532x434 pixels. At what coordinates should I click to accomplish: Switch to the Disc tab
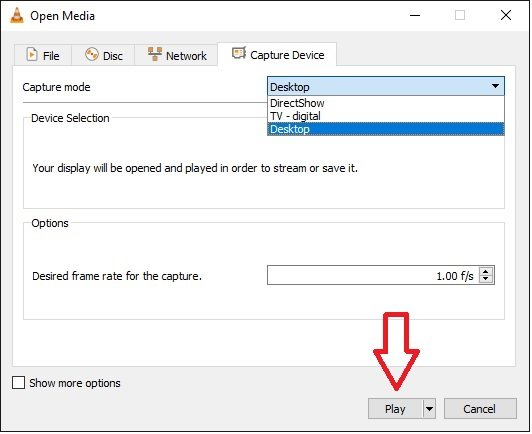click(103, 55)
